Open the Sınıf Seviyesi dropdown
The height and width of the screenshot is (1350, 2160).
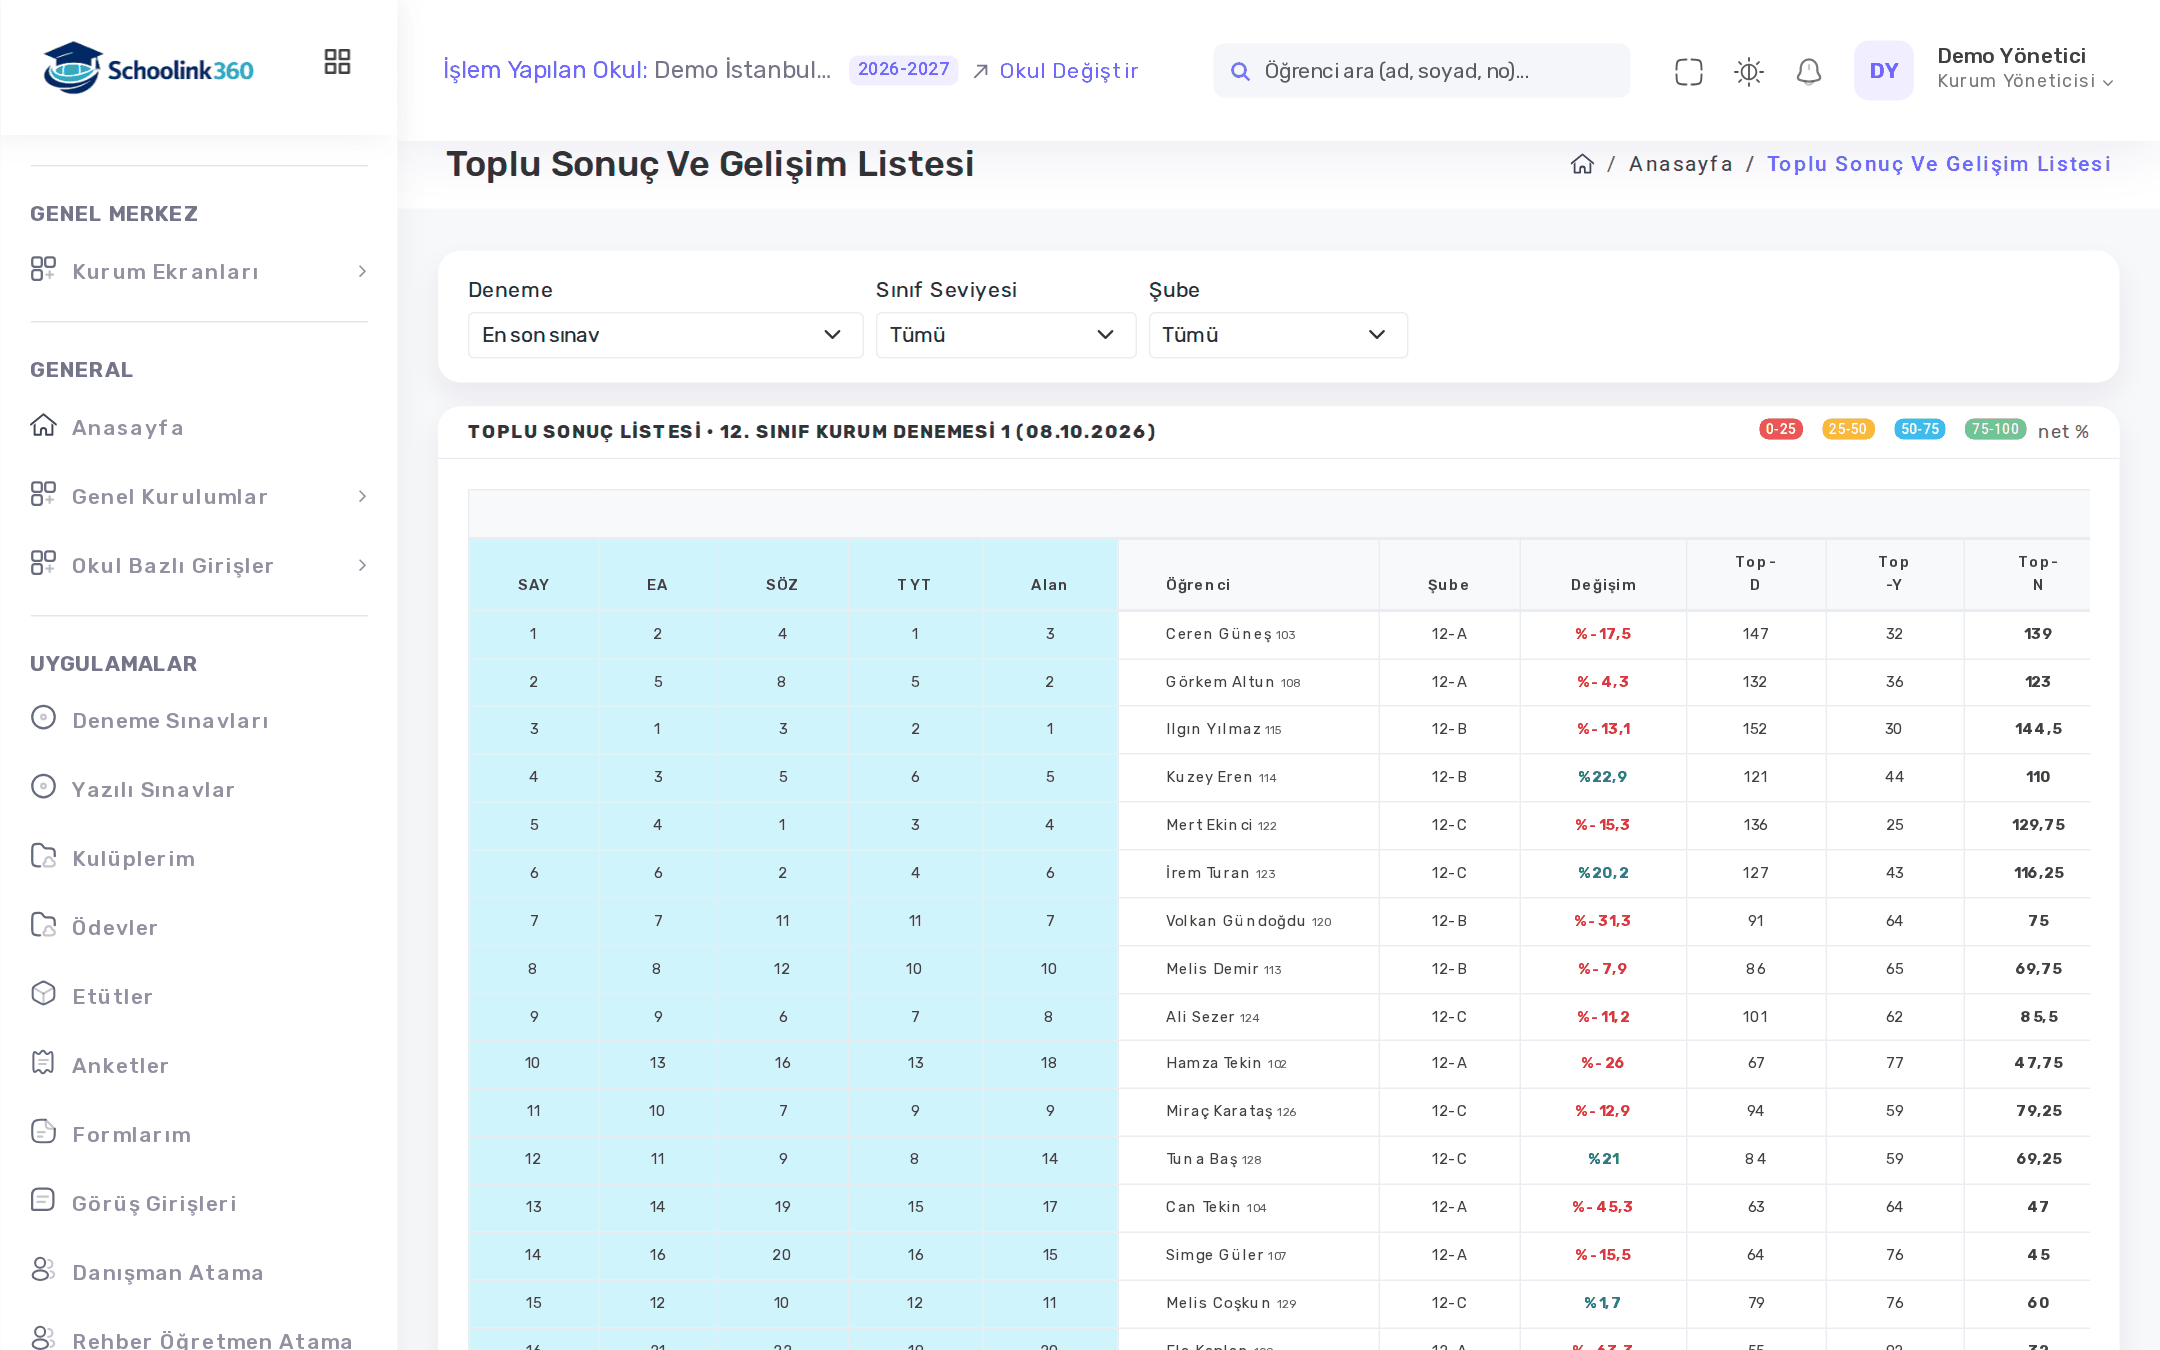(x=1005, y=335)
